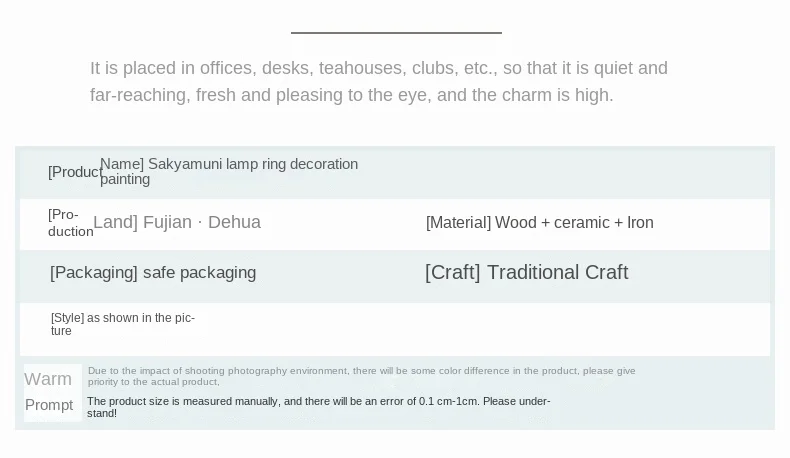Click the line "far-reaching, fresh and pleasing to the eye"
790x458 pixels.
coord(351,95)
